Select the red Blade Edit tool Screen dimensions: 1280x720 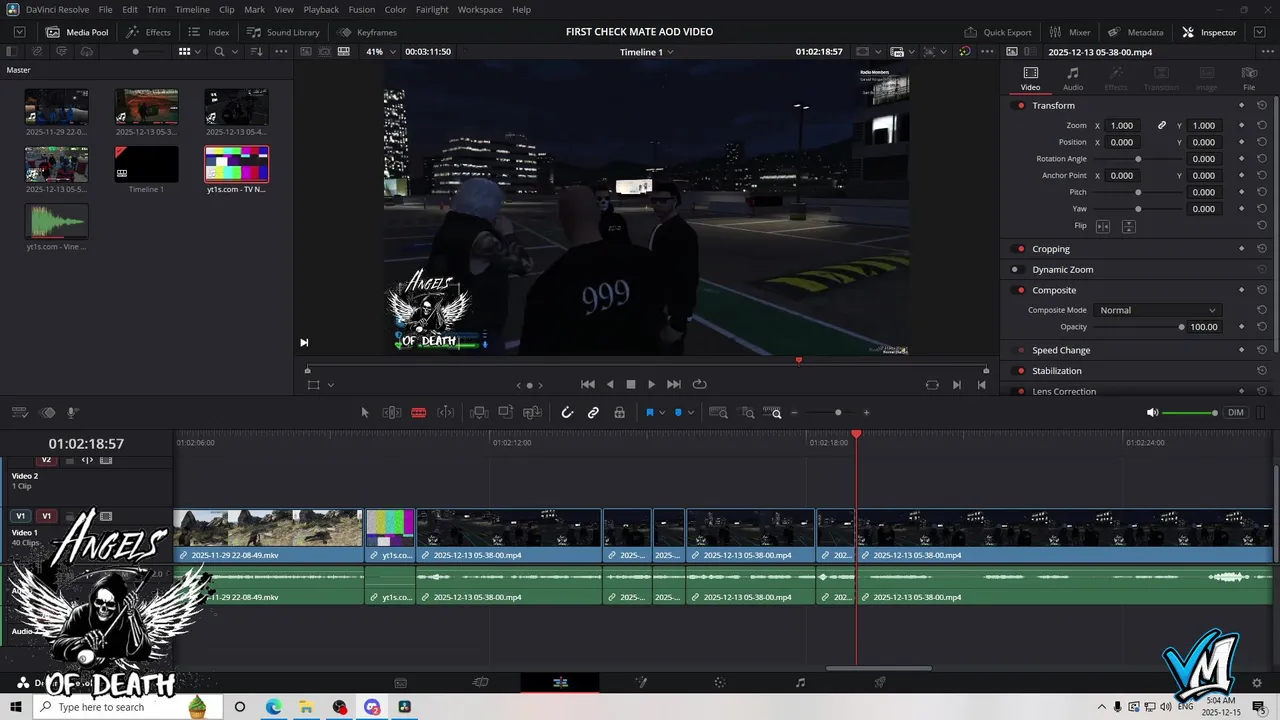pyautogui.click(x=419, y=412)
